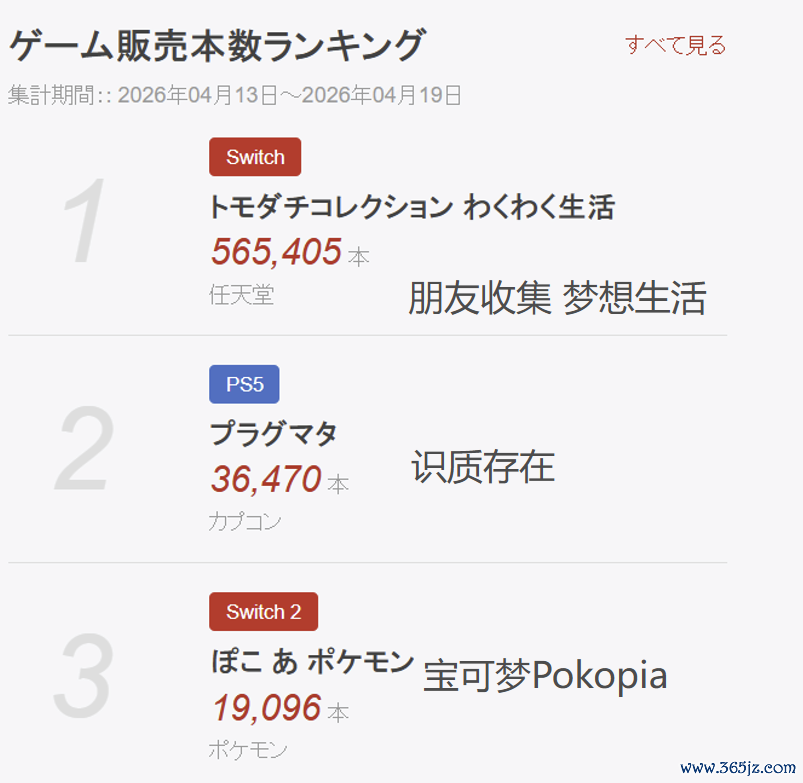Click the 集計期間 date range text
The image size is (803, 783).
click(235, 95)
